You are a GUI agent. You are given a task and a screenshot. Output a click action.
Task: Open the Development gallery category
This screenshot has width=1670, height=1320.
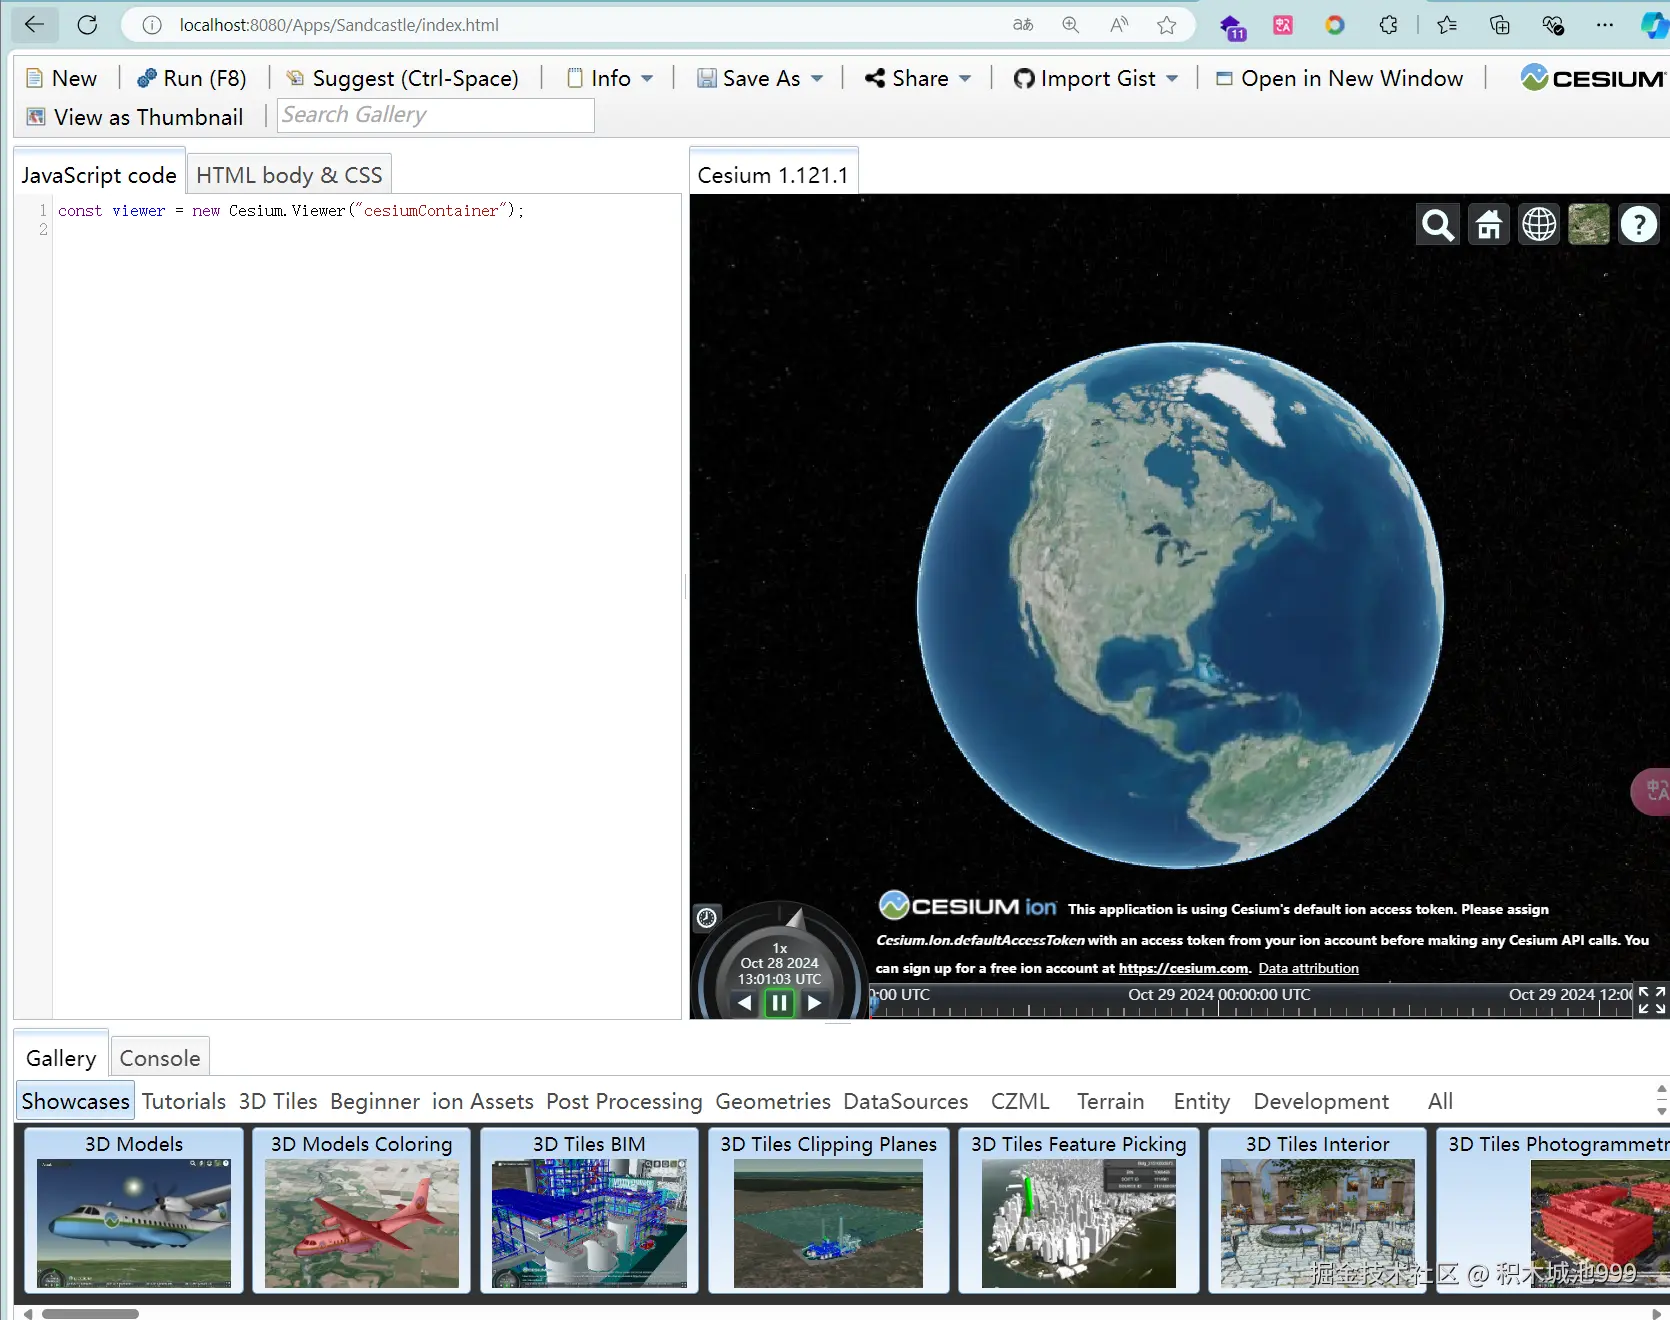click(1321, 1101)
